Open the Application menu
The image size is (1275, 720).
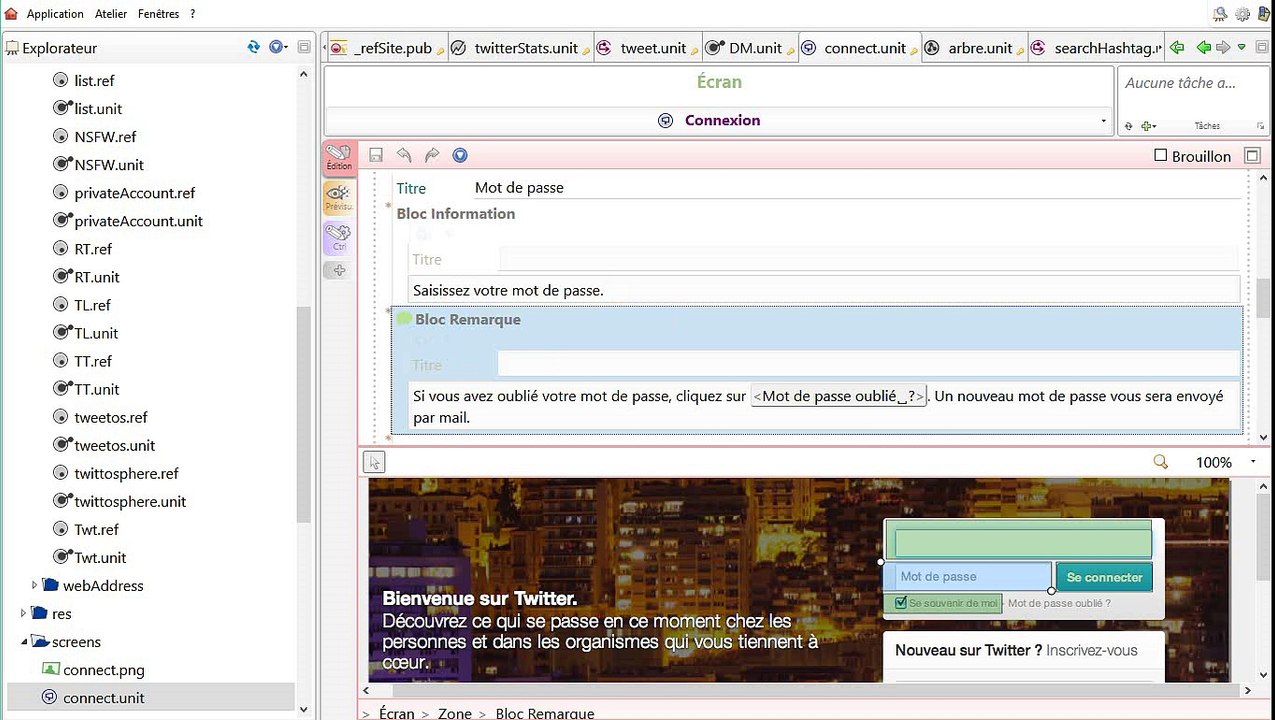tap(55, 14)
